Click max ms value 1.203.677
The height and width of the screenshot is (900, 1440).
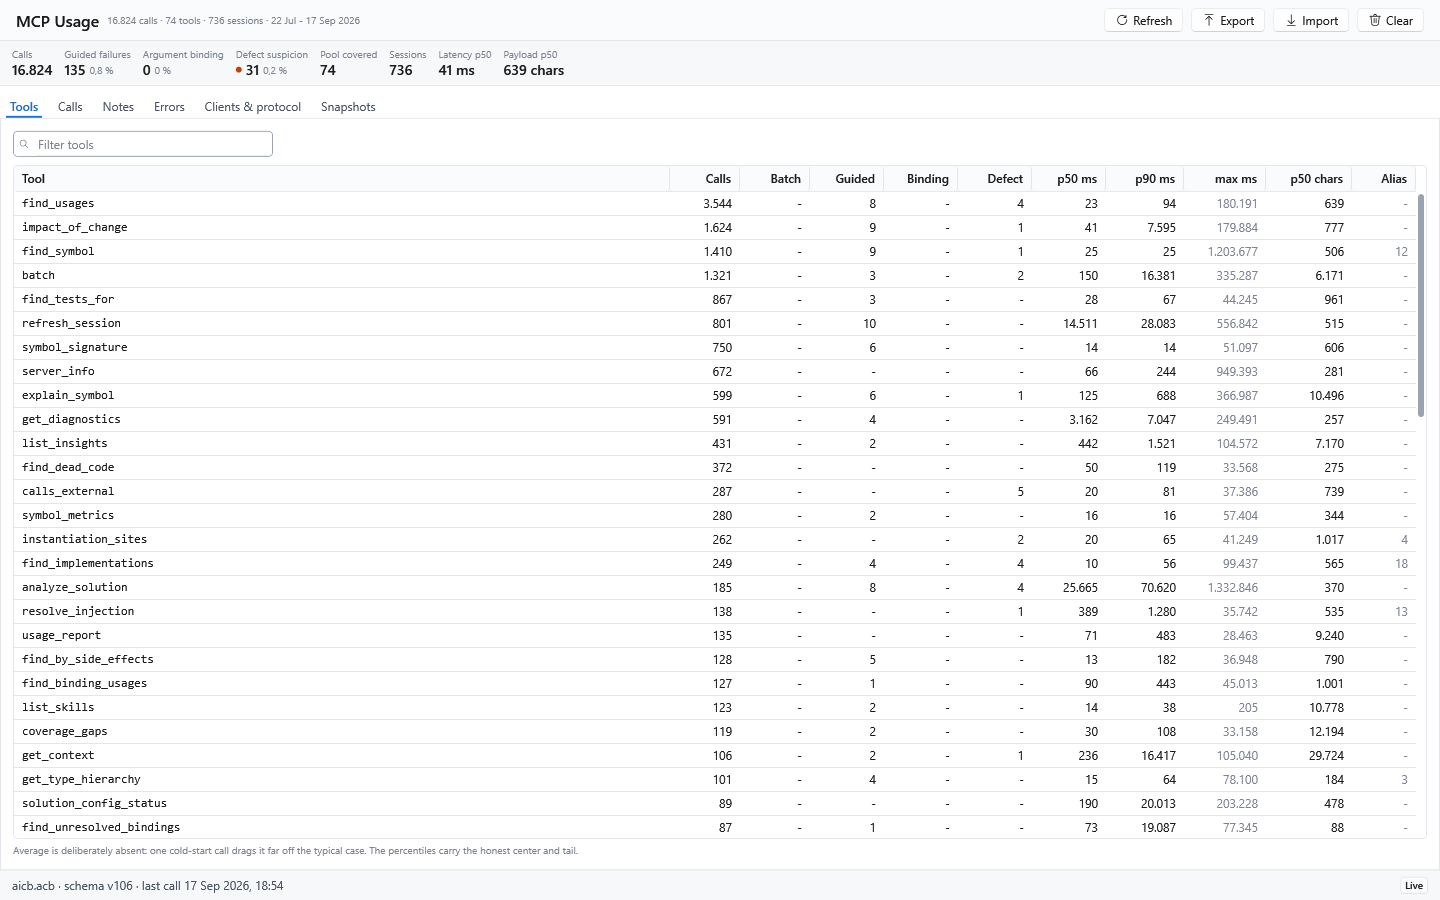click(x=1232, y=251)
